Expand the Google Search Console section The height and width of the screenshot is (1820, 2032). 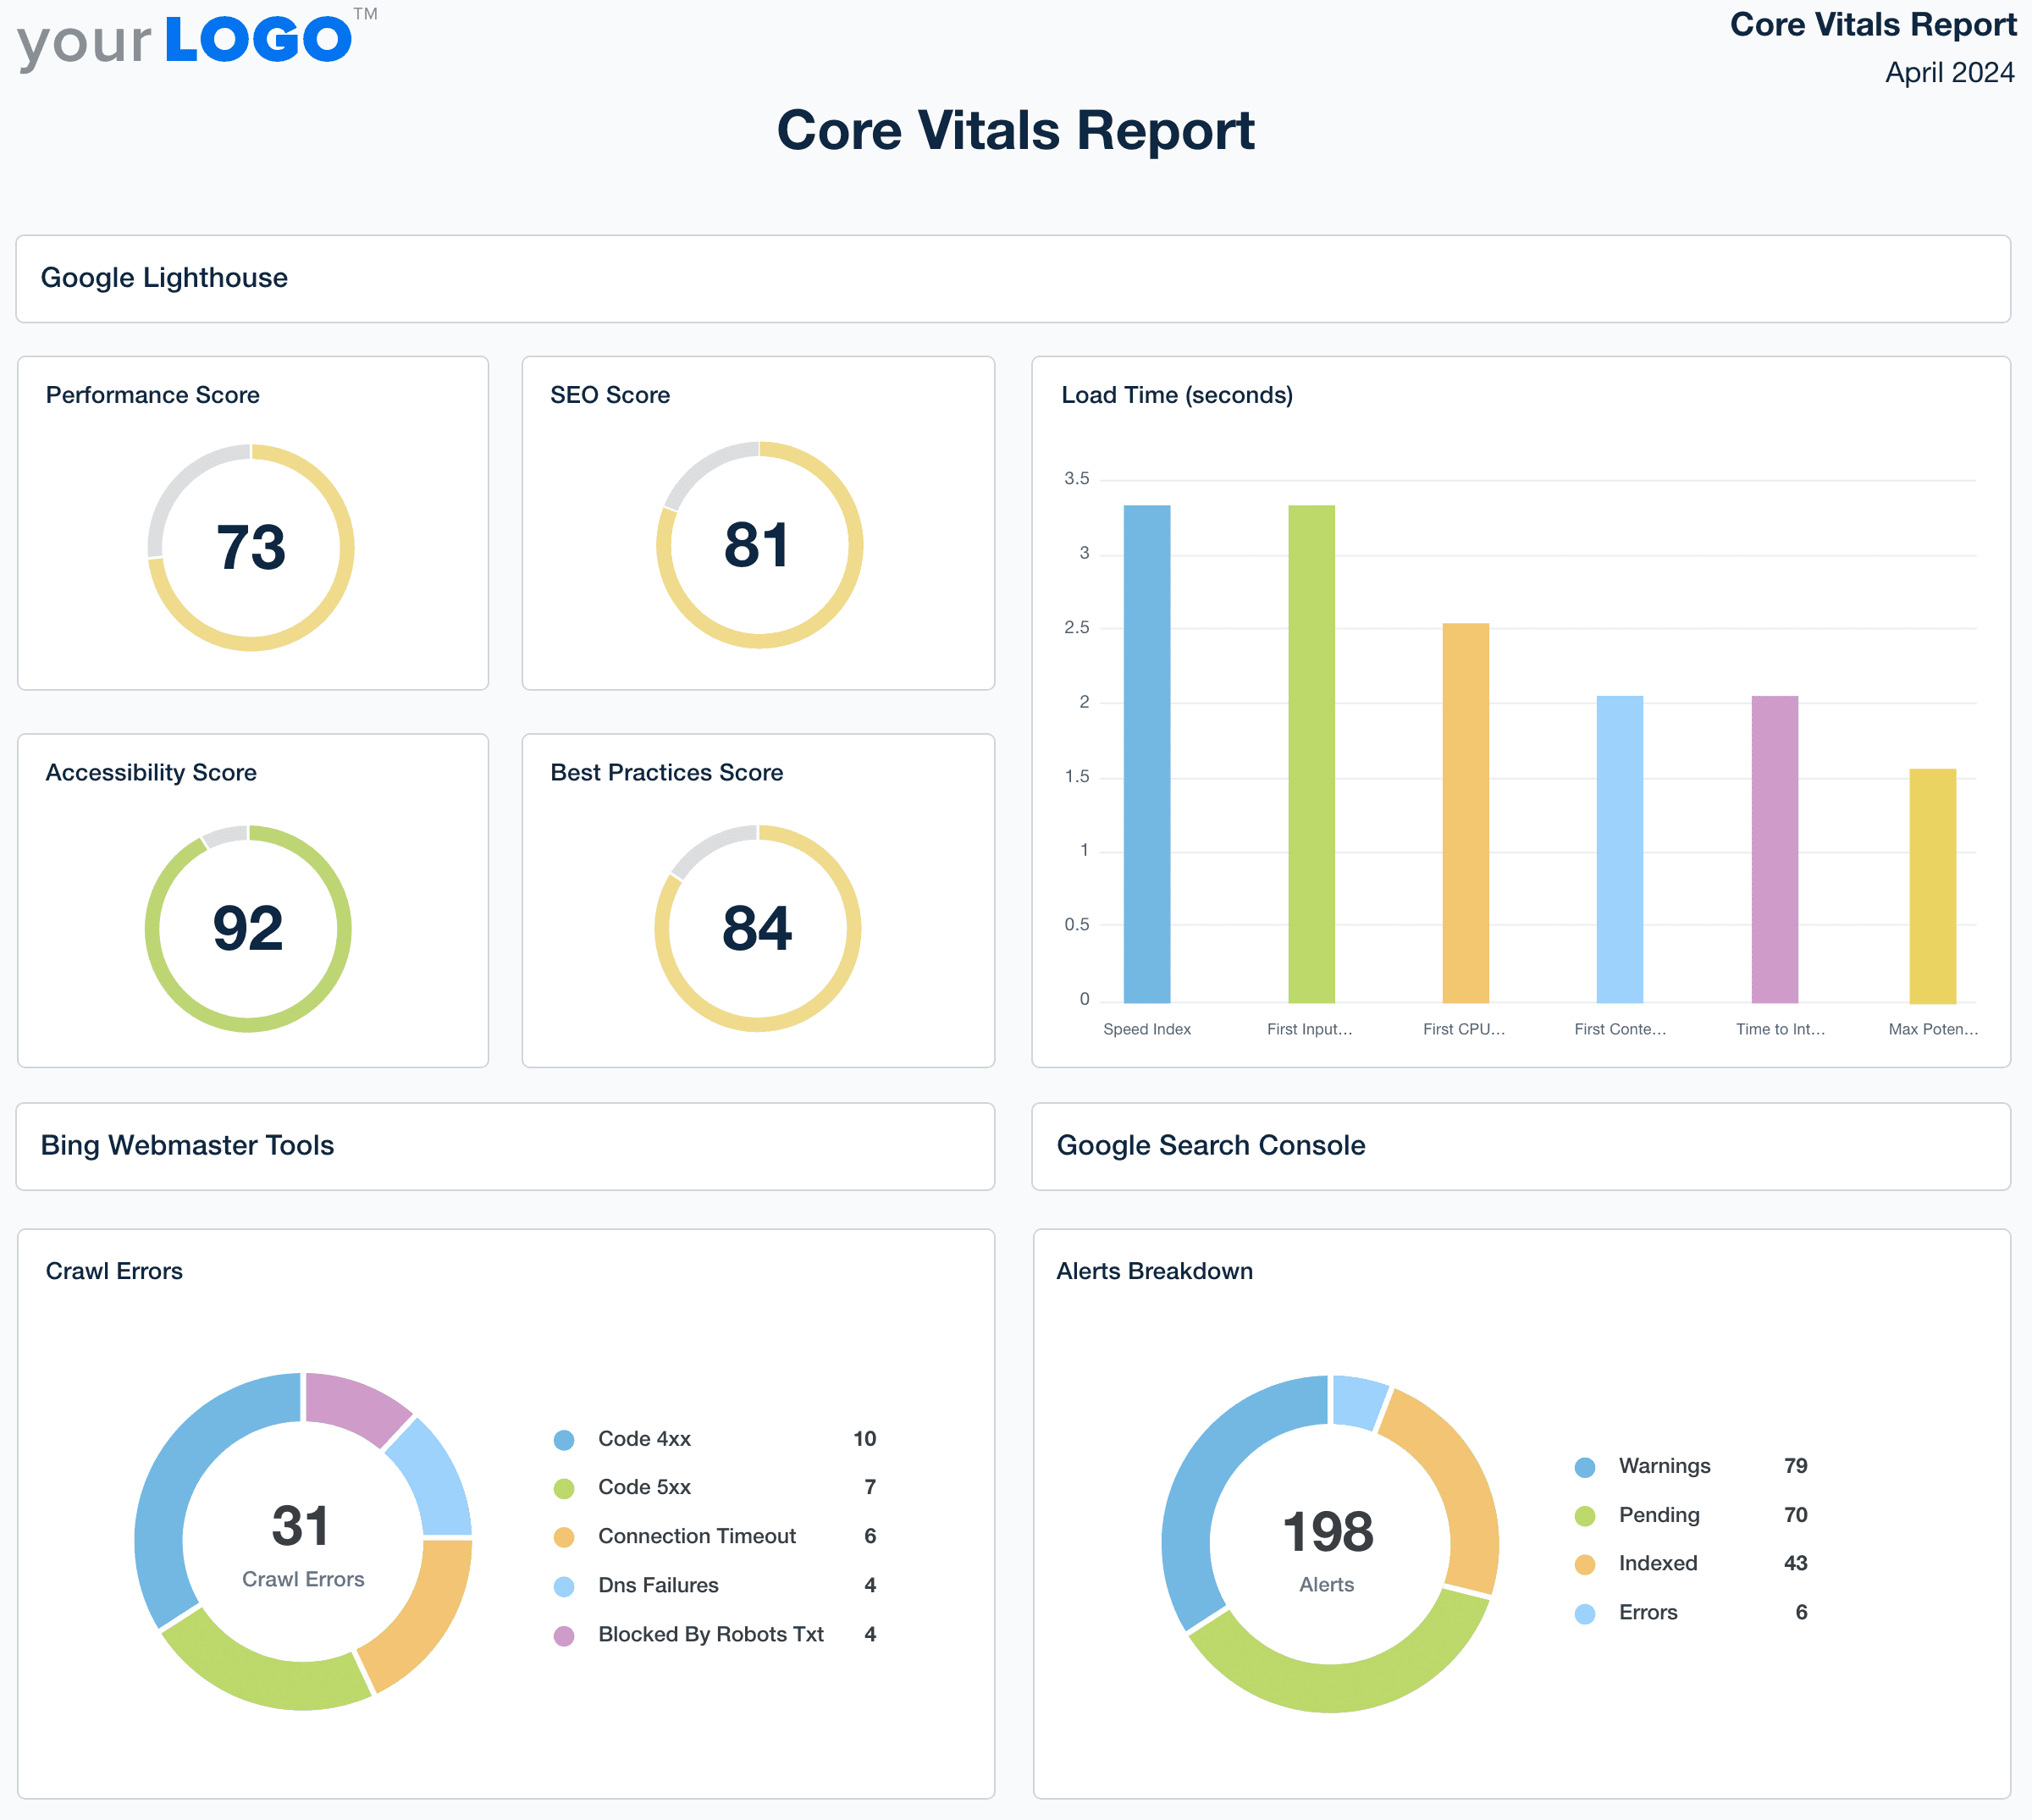coord(1211,1146)
